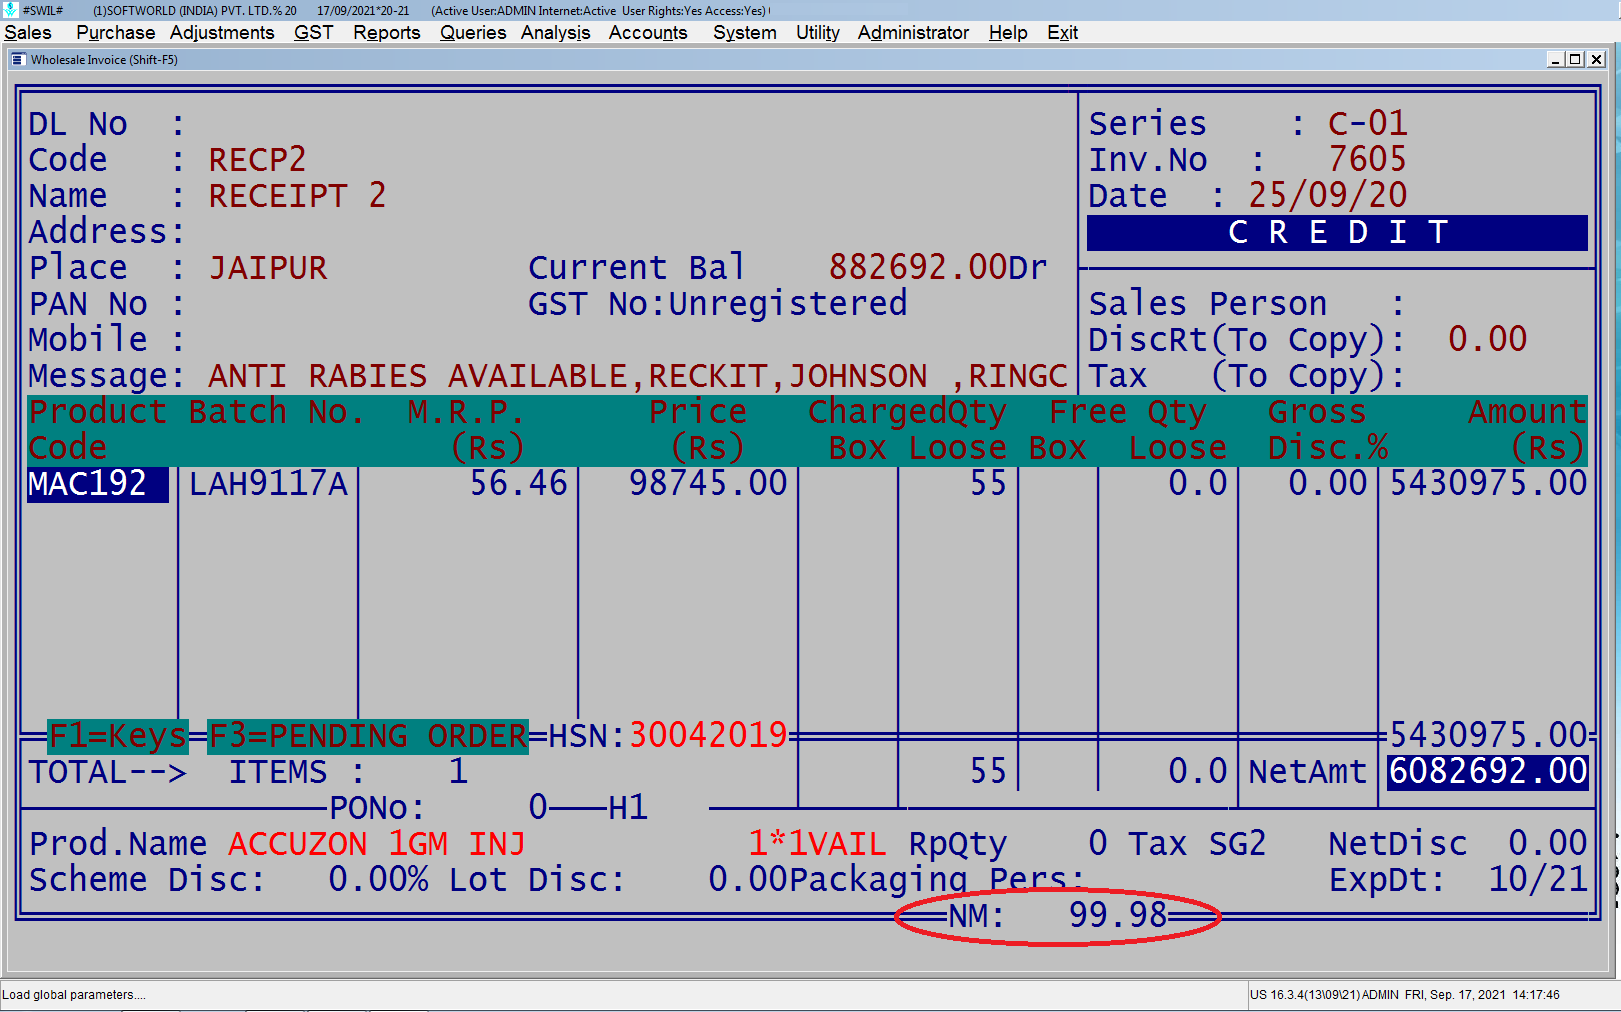Screen dimensions: 1621x1012
Task: Open the Reports menu
Action: pos(386,33)
